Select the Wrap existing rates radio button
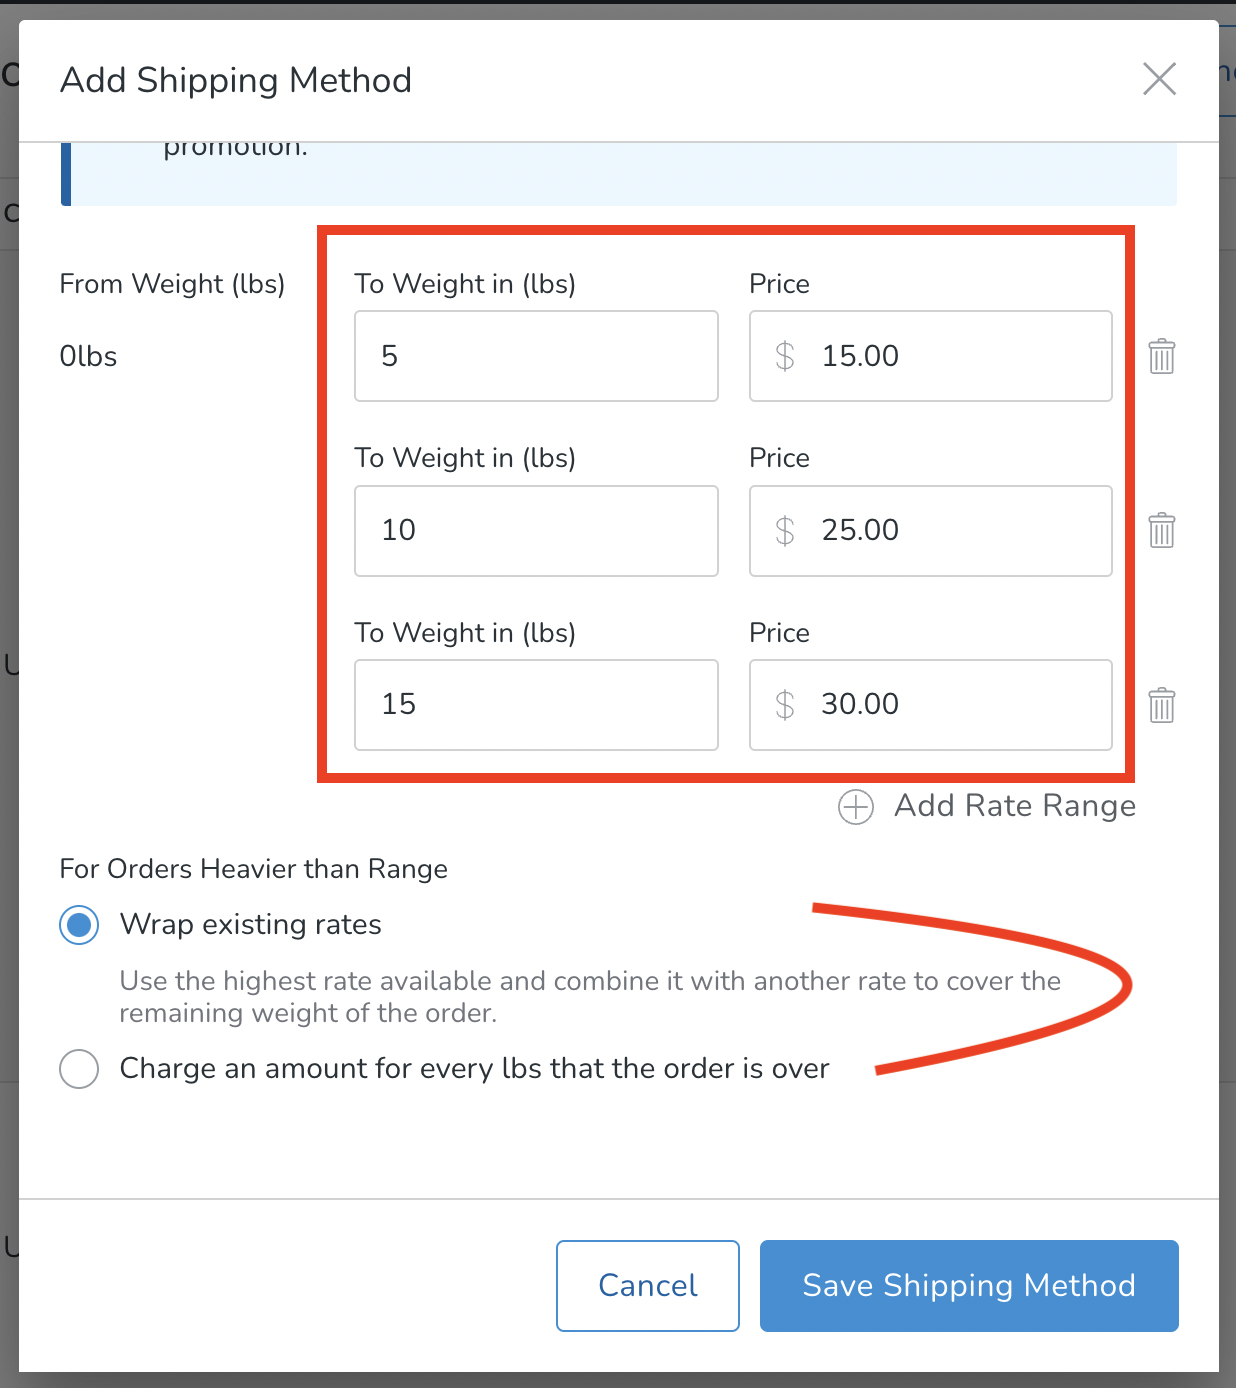The height and width of the screenshot is (1388, 1236). 79,925
